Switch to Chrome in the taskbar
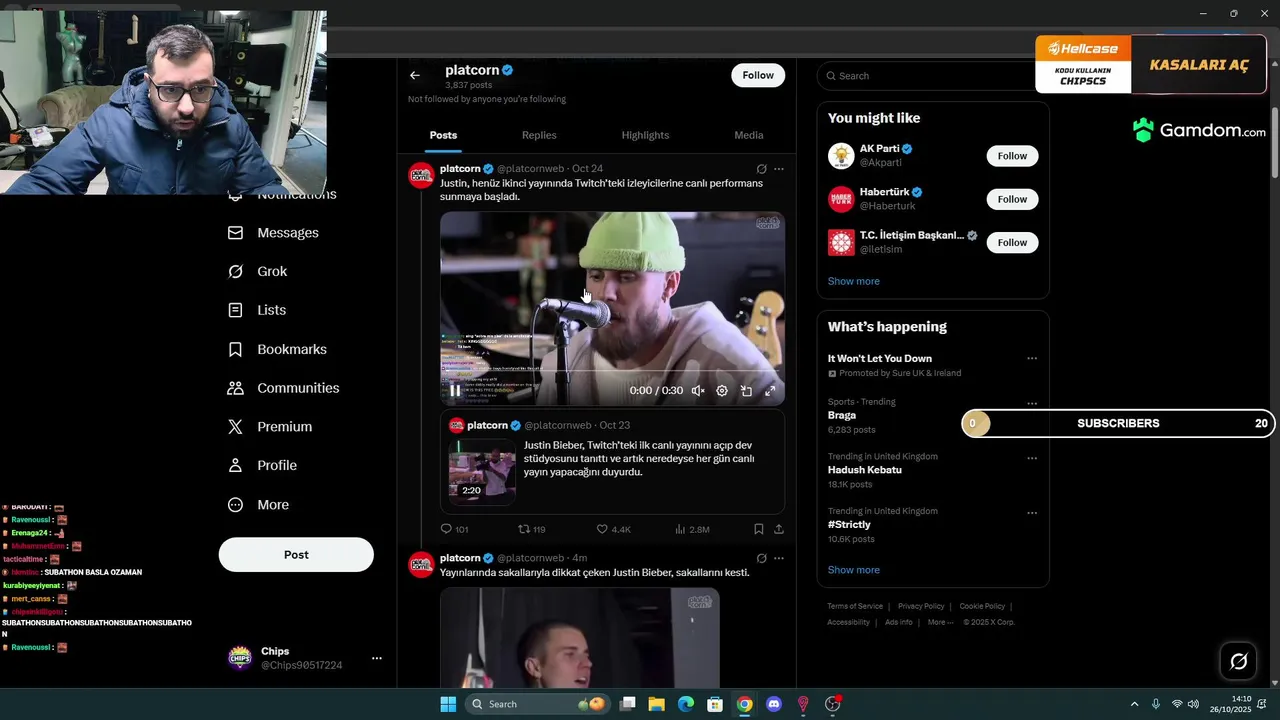This screenshot has width=1280, height=720. click(x=744, y=704)
